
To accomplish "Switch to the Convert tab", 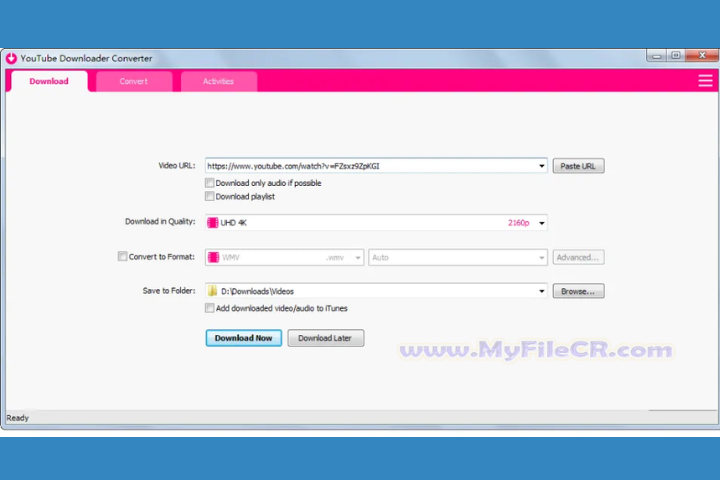I will (x=134, y=81).
